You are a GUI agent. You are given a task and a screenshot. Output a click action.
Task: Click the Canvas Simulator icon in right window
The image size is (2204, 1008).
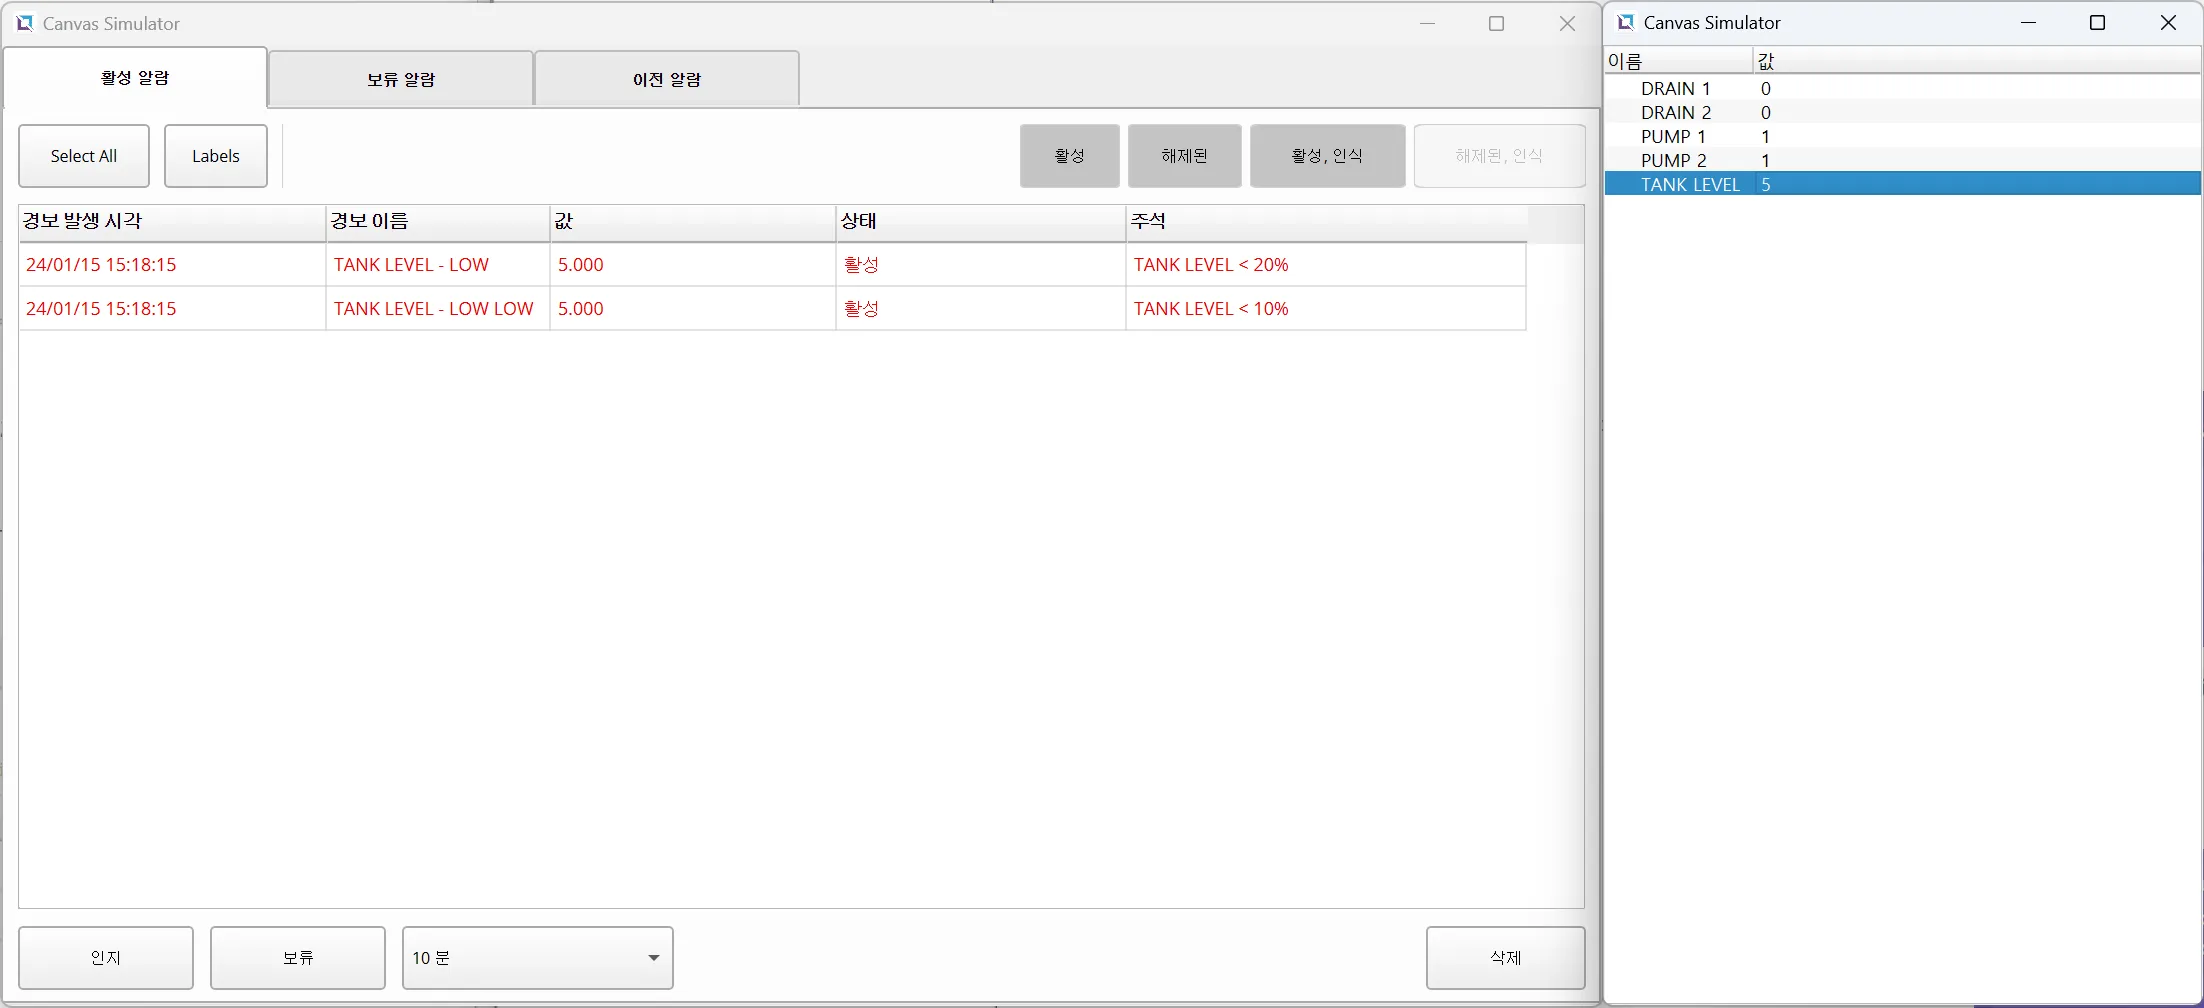pos(1626,23)
